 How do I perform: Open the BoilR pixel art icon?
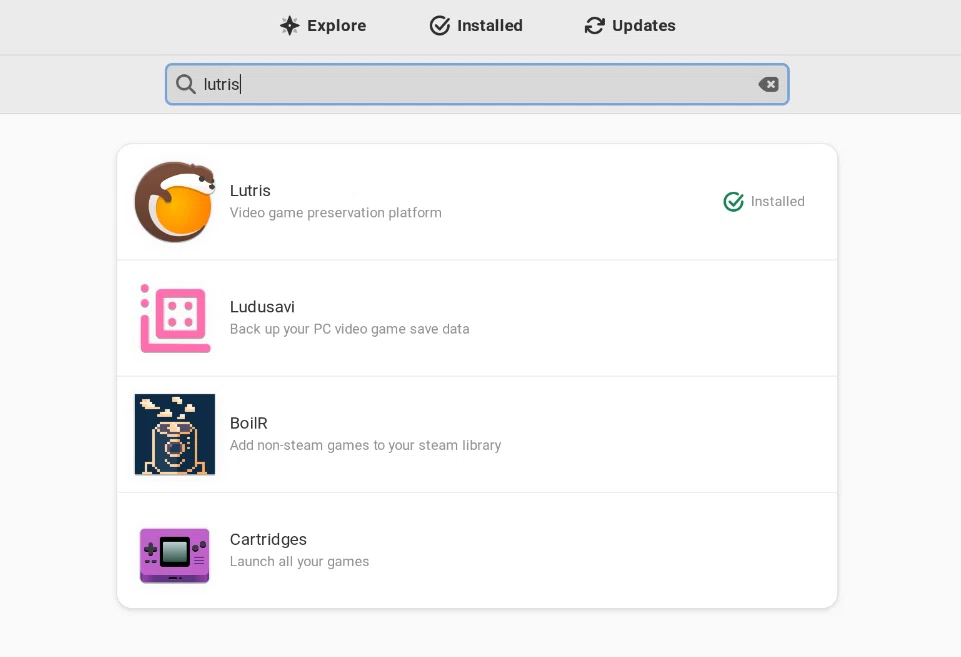tap(175, 434)
